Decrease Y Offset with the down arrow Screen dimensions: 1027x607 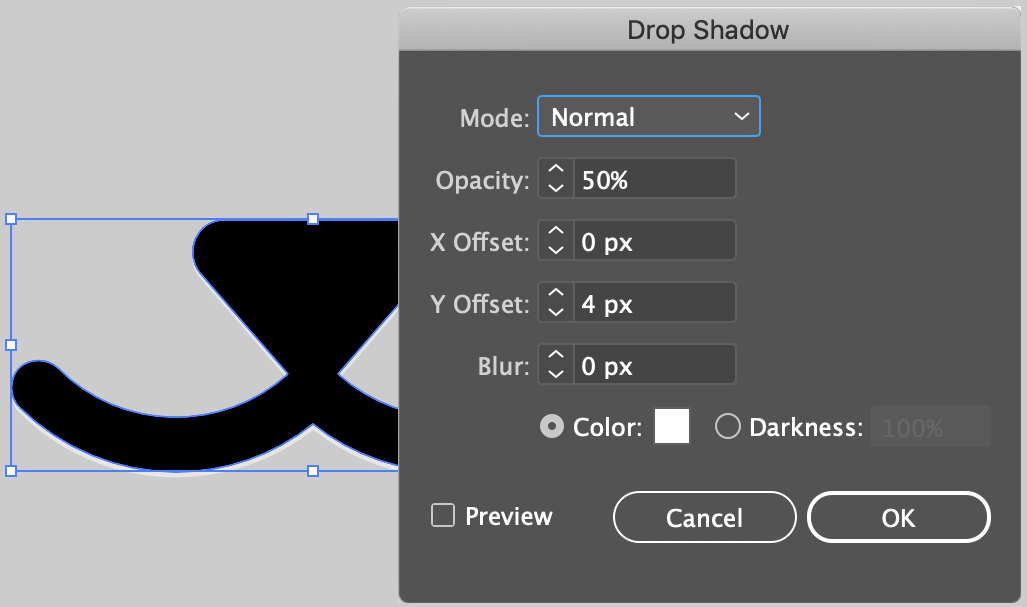tap(557, 312)
